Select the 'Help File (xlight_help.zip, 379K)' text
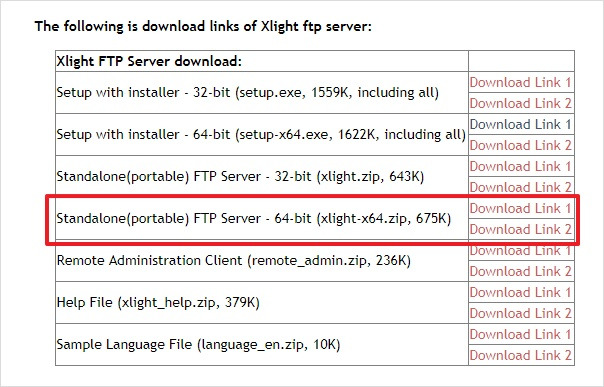Viewport: 604px width, 387px height. [158, 303]
